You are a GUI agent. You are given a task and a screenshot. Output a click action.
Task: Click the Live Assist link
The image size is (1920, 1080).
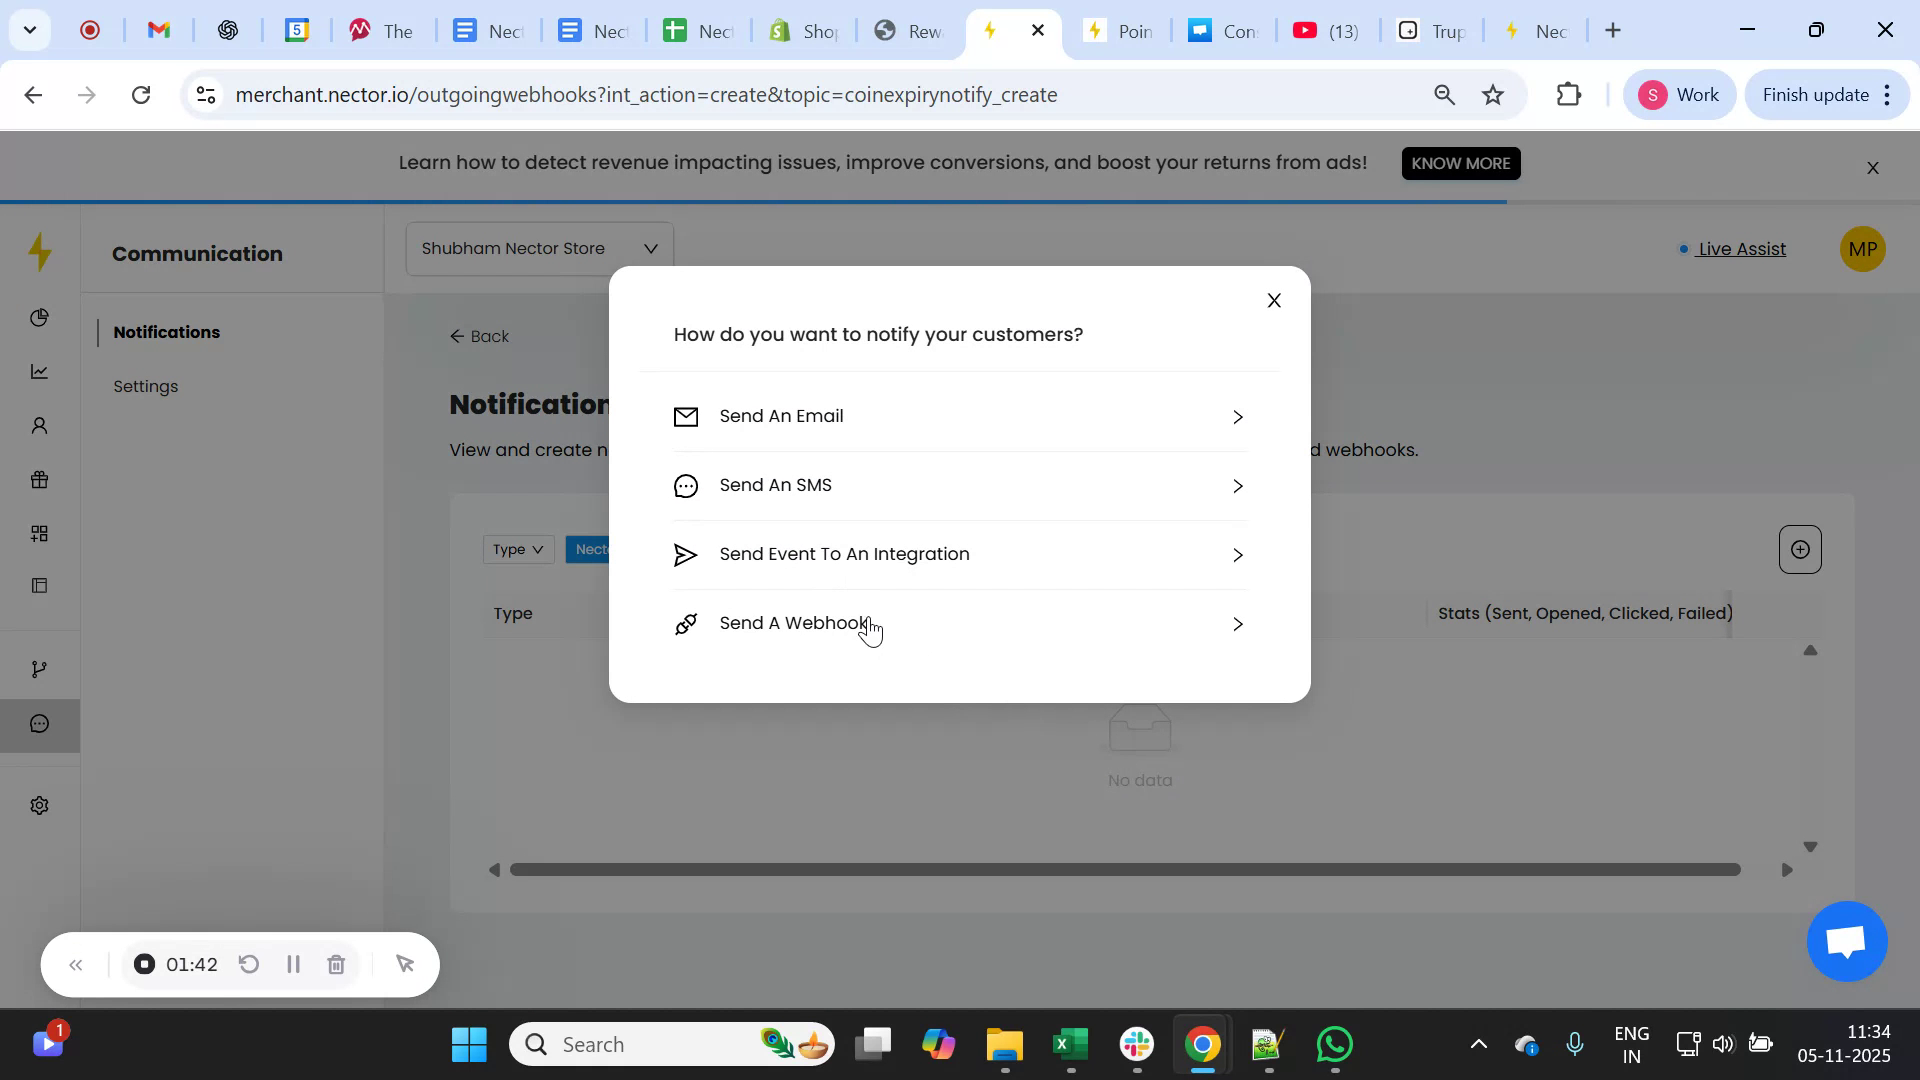[x=1742, y=249]
